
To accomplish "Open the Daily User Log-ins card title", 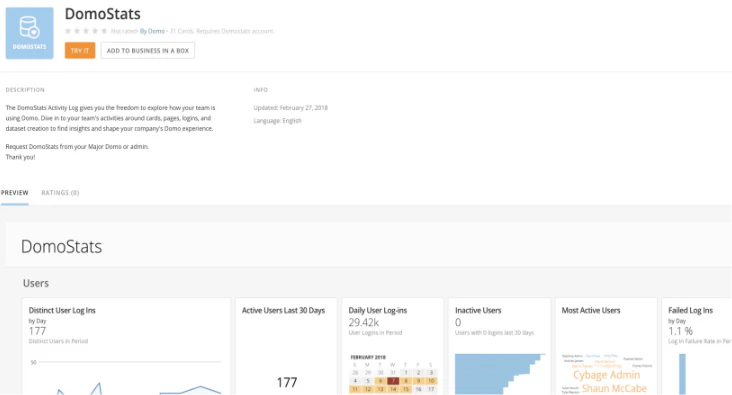I will (378, 310).
